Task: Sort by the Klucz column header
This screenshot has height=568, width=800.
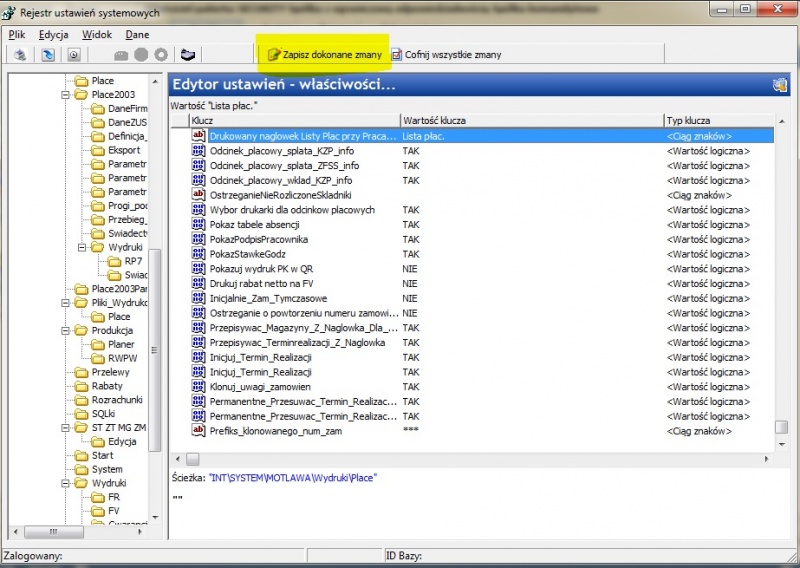Action: tap(294, 120)
